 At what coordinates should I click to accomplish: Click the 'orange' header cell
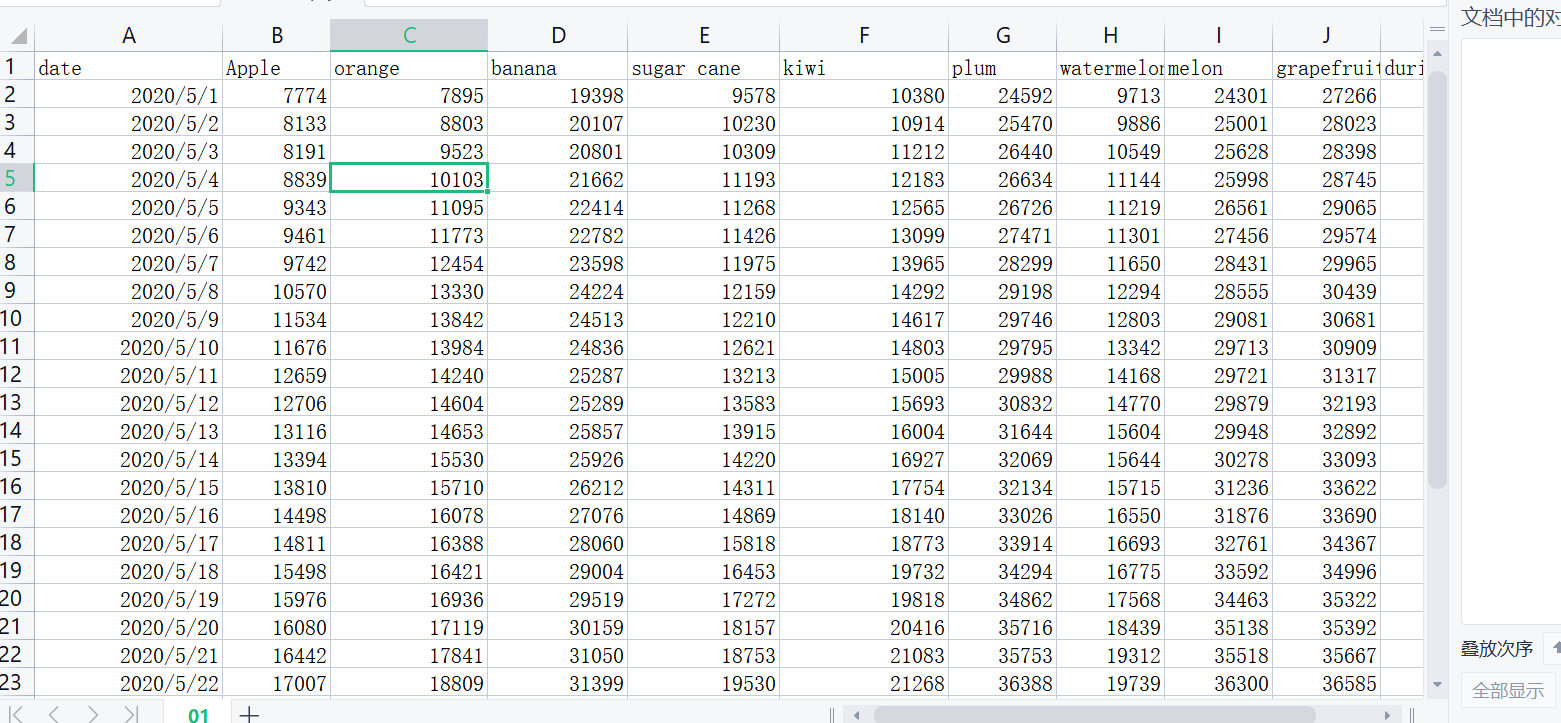point(409,67)
